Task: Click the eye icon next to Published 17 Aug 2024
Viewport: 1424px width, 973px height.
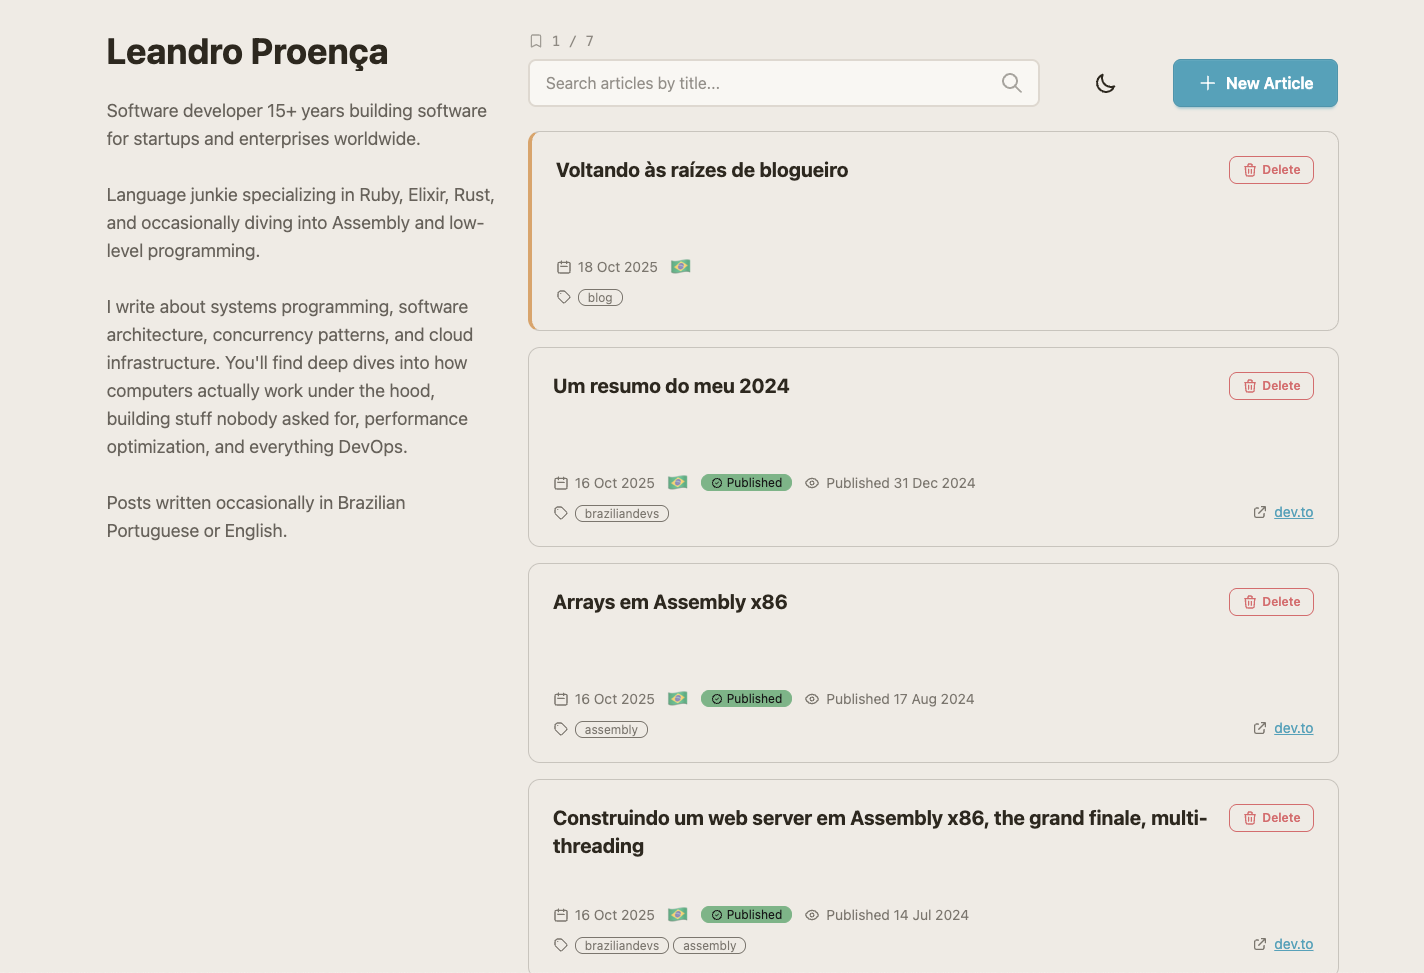Action: (812, 699)
